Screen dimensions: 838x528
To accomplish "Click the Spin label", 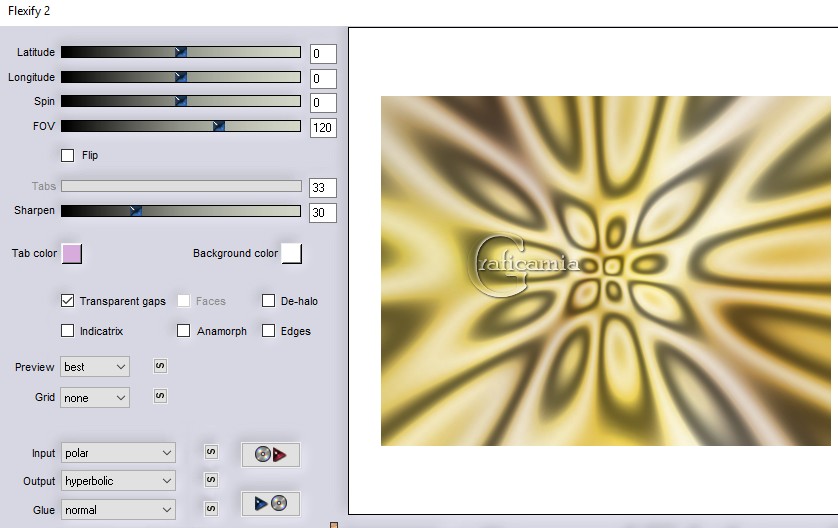I will pos(44,102).
